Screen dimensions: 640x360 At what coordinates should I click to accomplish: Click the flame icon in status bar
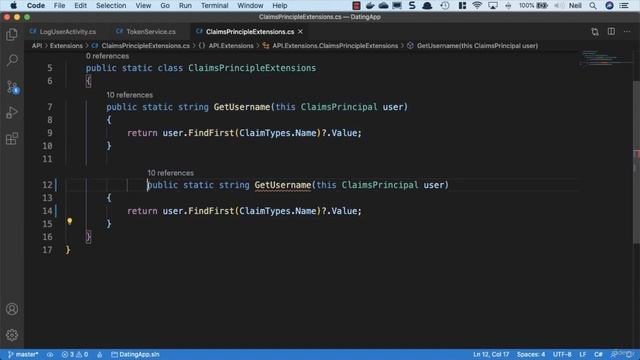click(100, 354)
